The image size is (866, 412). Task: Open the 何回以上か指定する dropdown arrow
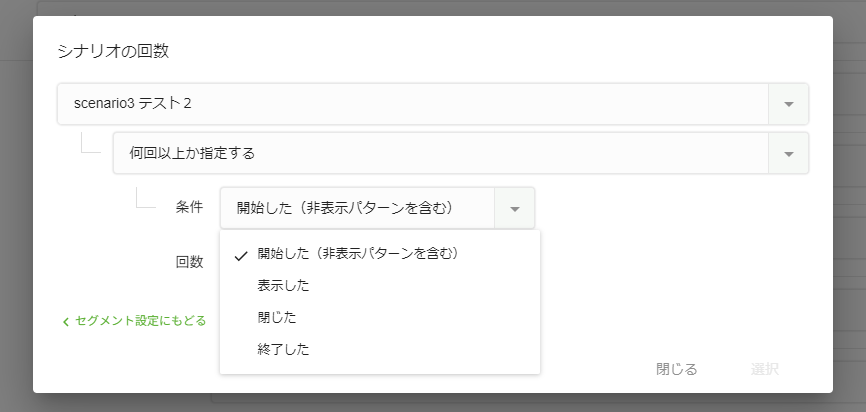(789, 154)
